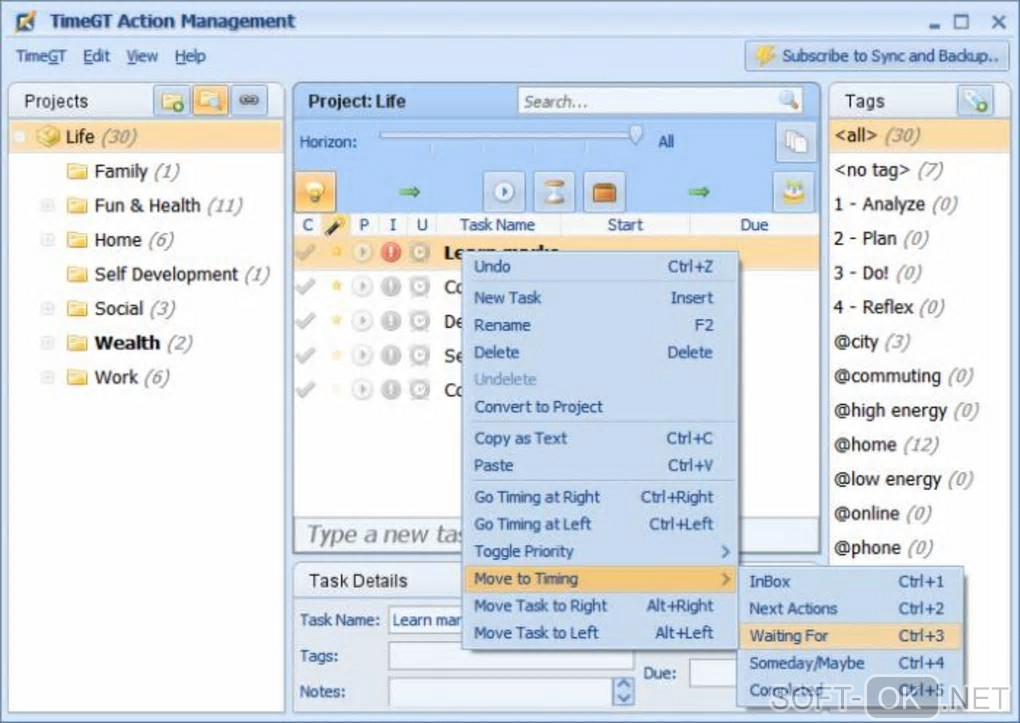Viewport: 1020px width, 723px height.
Task: Click the TimeGT app icon in title bar
Action: tap(25, 21)
